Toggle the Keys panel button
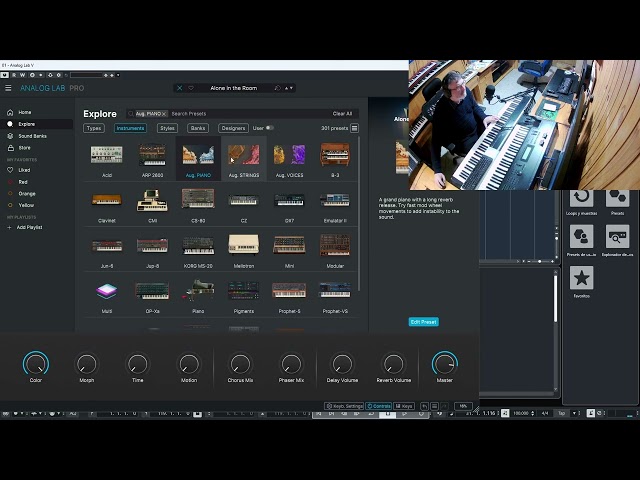Image resolution: width=640 pixels, height=480 pixels. click(404, 406)
